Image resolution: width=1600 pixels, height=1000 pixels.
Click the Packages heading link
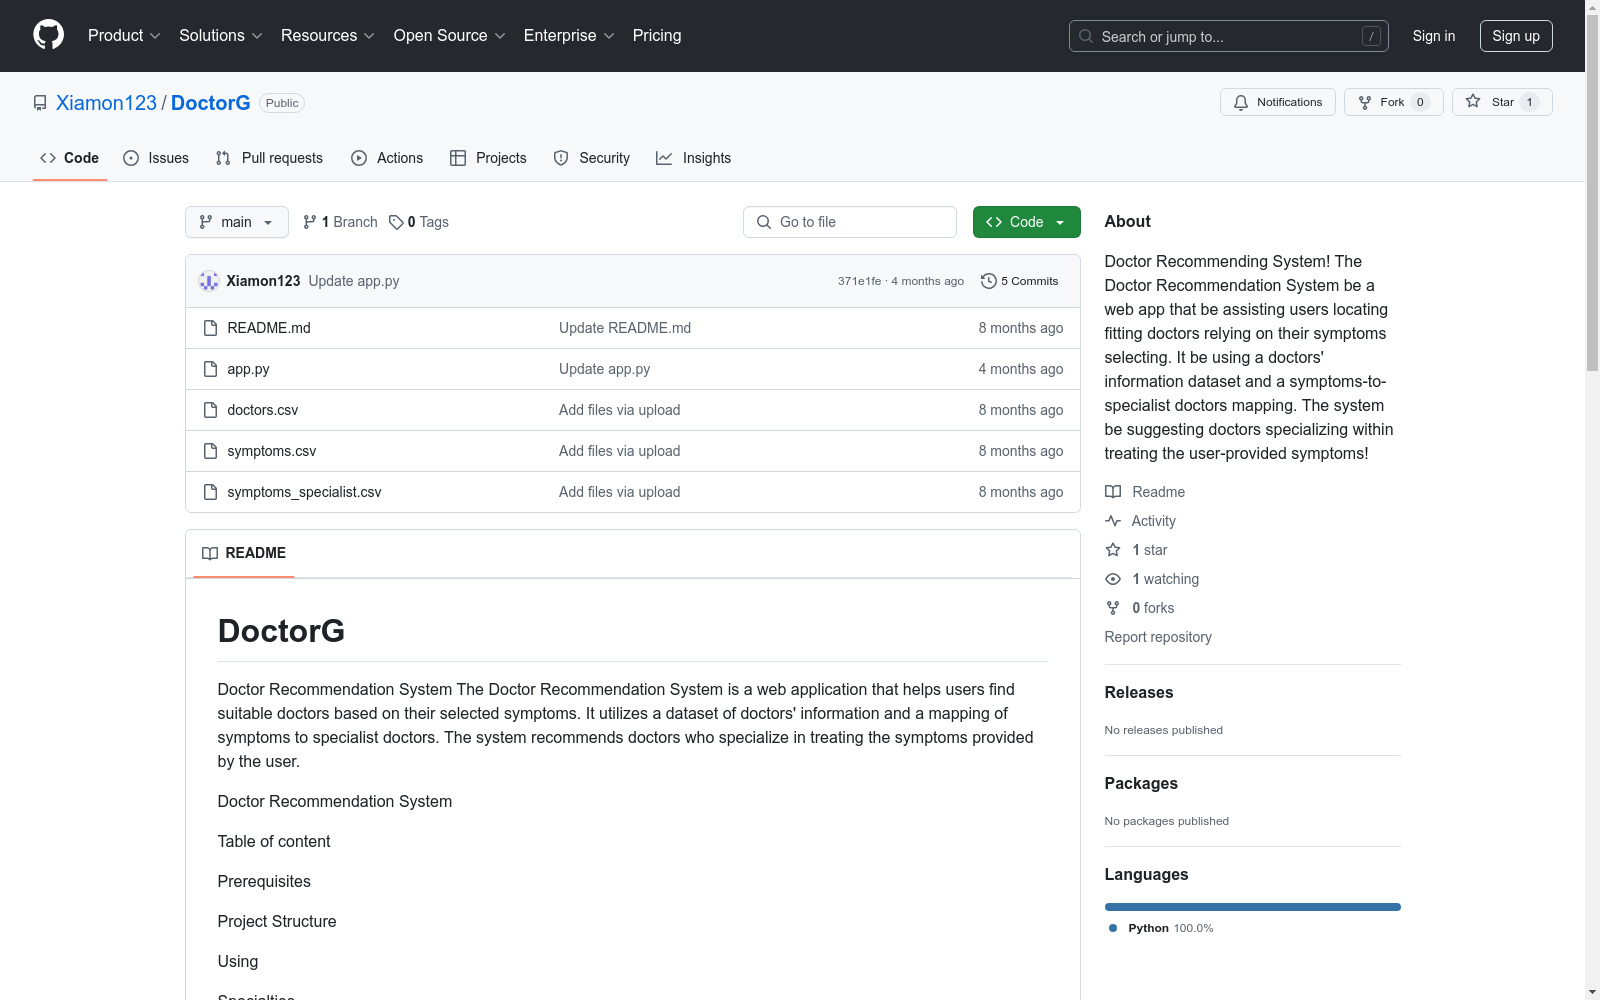point(1141,783)
